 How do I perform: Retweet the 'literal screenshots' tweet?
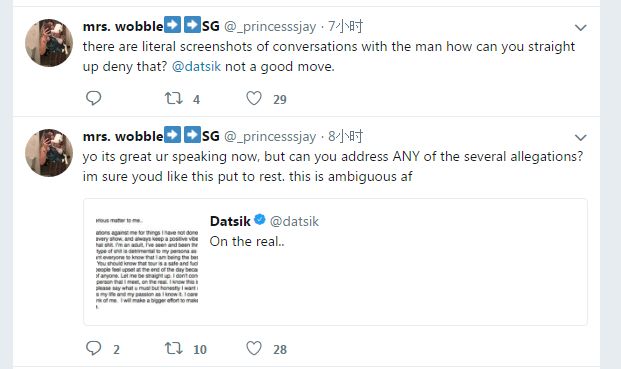click(x=173, y=98)
